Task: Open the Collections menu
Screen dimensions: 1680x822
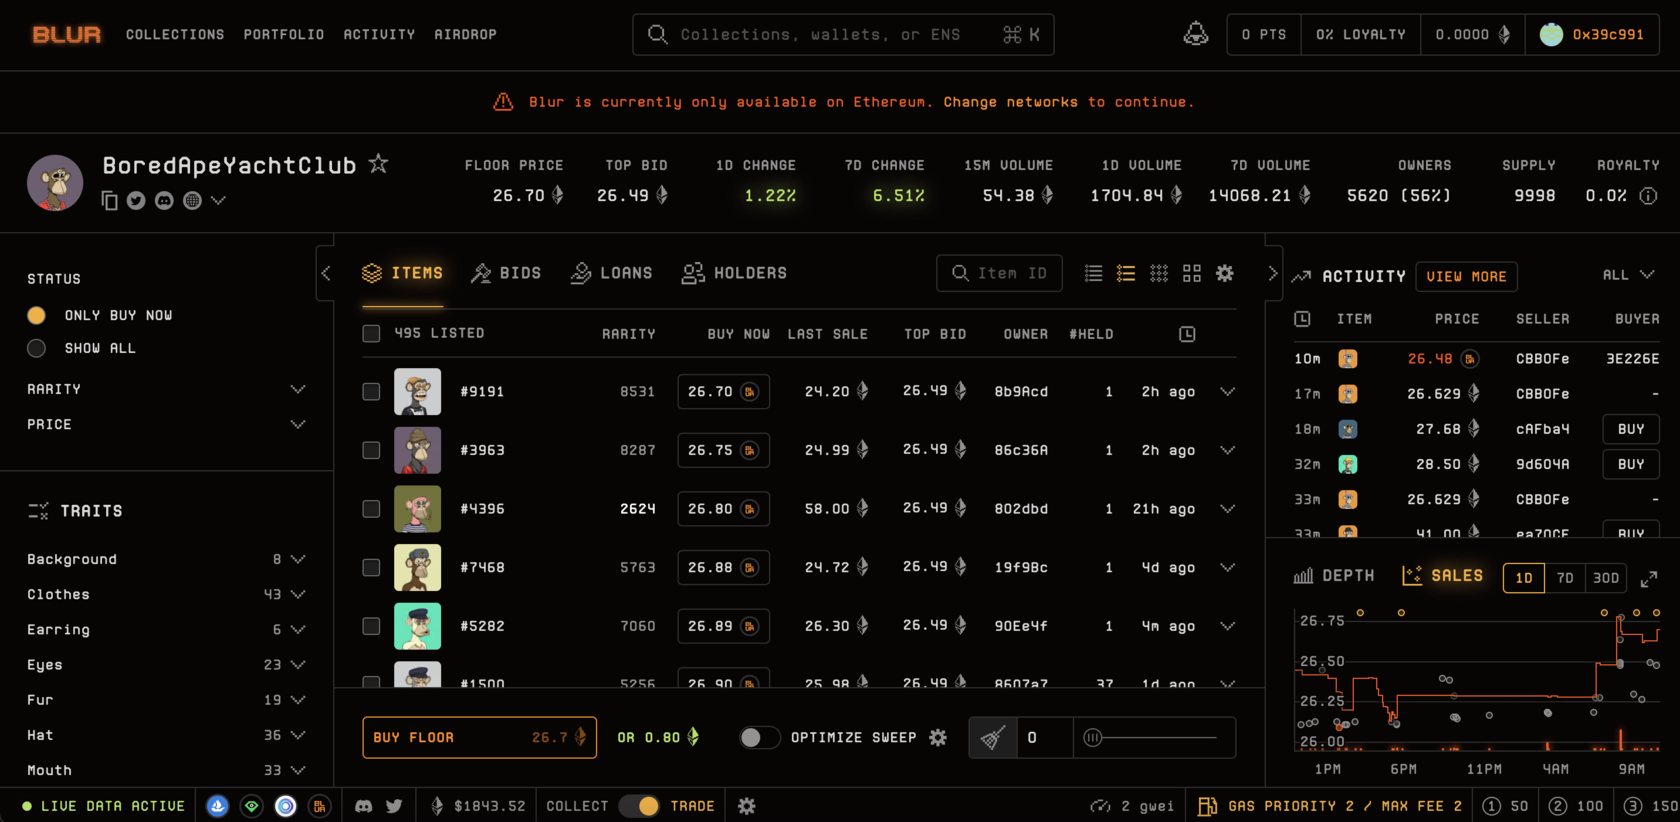Action: tap(175, 34)
